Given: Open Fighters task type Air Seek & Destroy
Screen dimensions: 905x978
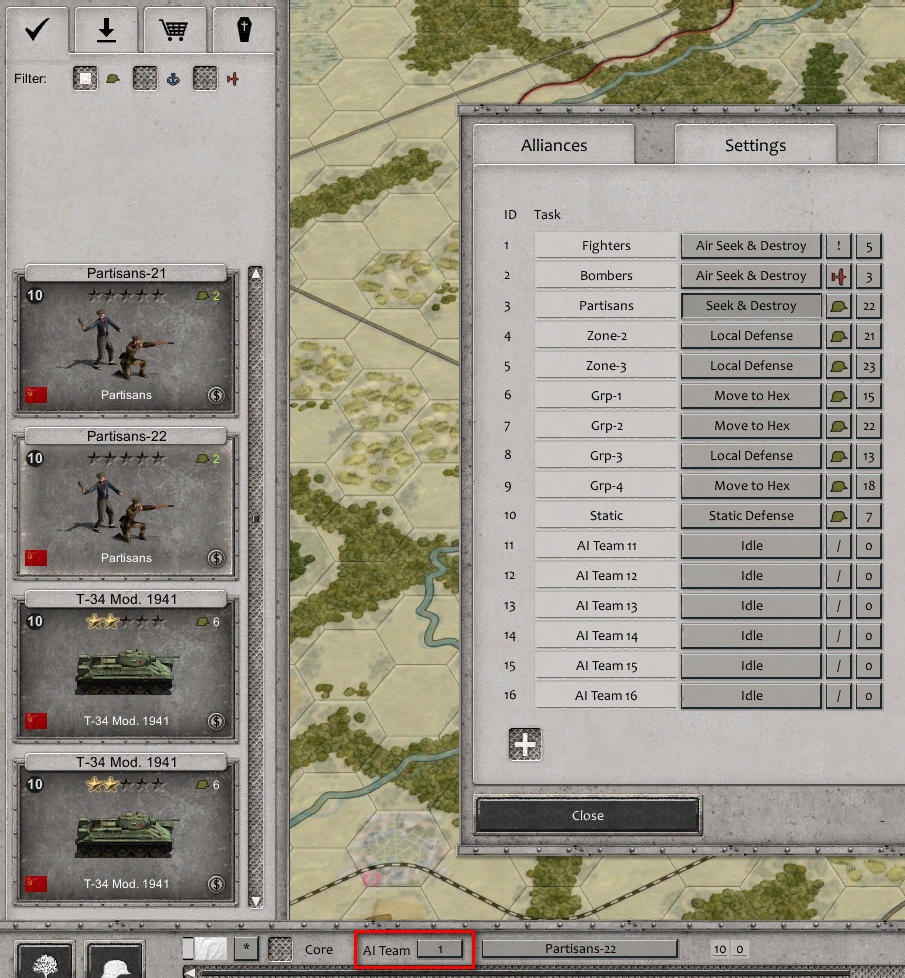Looking at the screenshot, I should (751, 246).
